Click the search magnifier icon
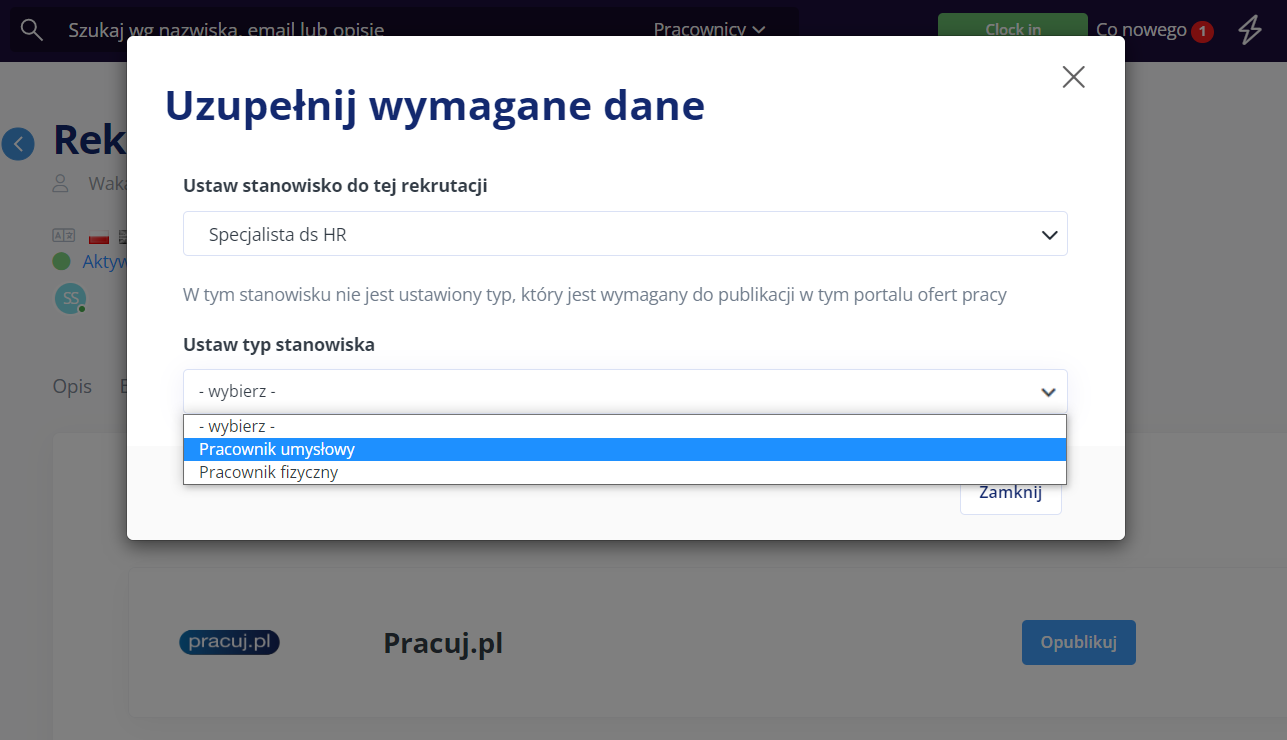This screenshot has height=740, width=1287. click(31, 29)
